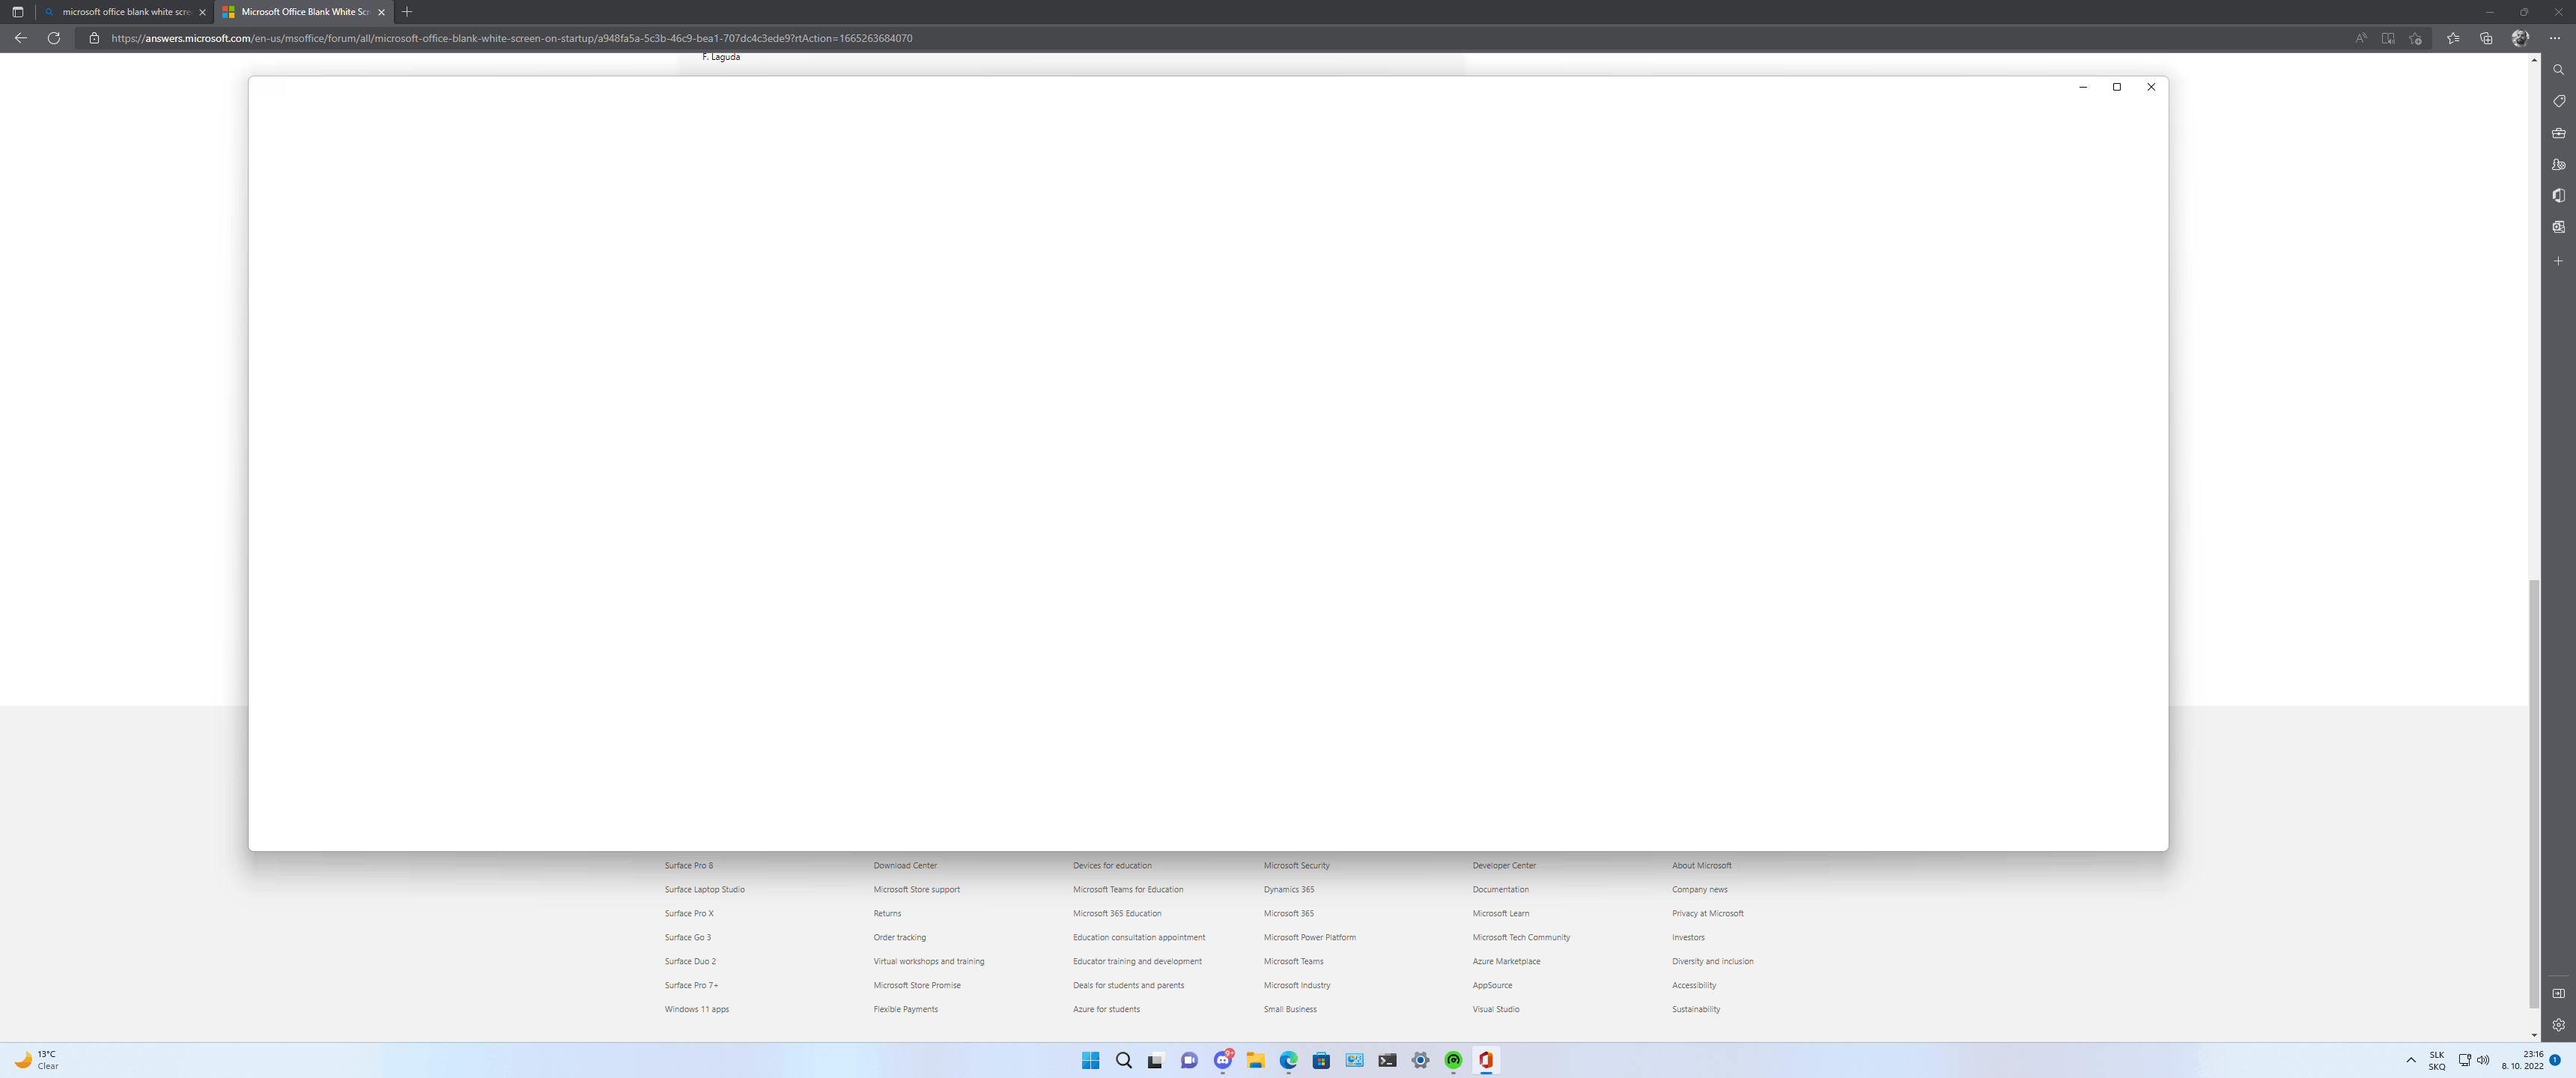Open the Download Center footer link
Image resolution: width=2576 pixels, height=1078 pixels.
tap(904, 865)
